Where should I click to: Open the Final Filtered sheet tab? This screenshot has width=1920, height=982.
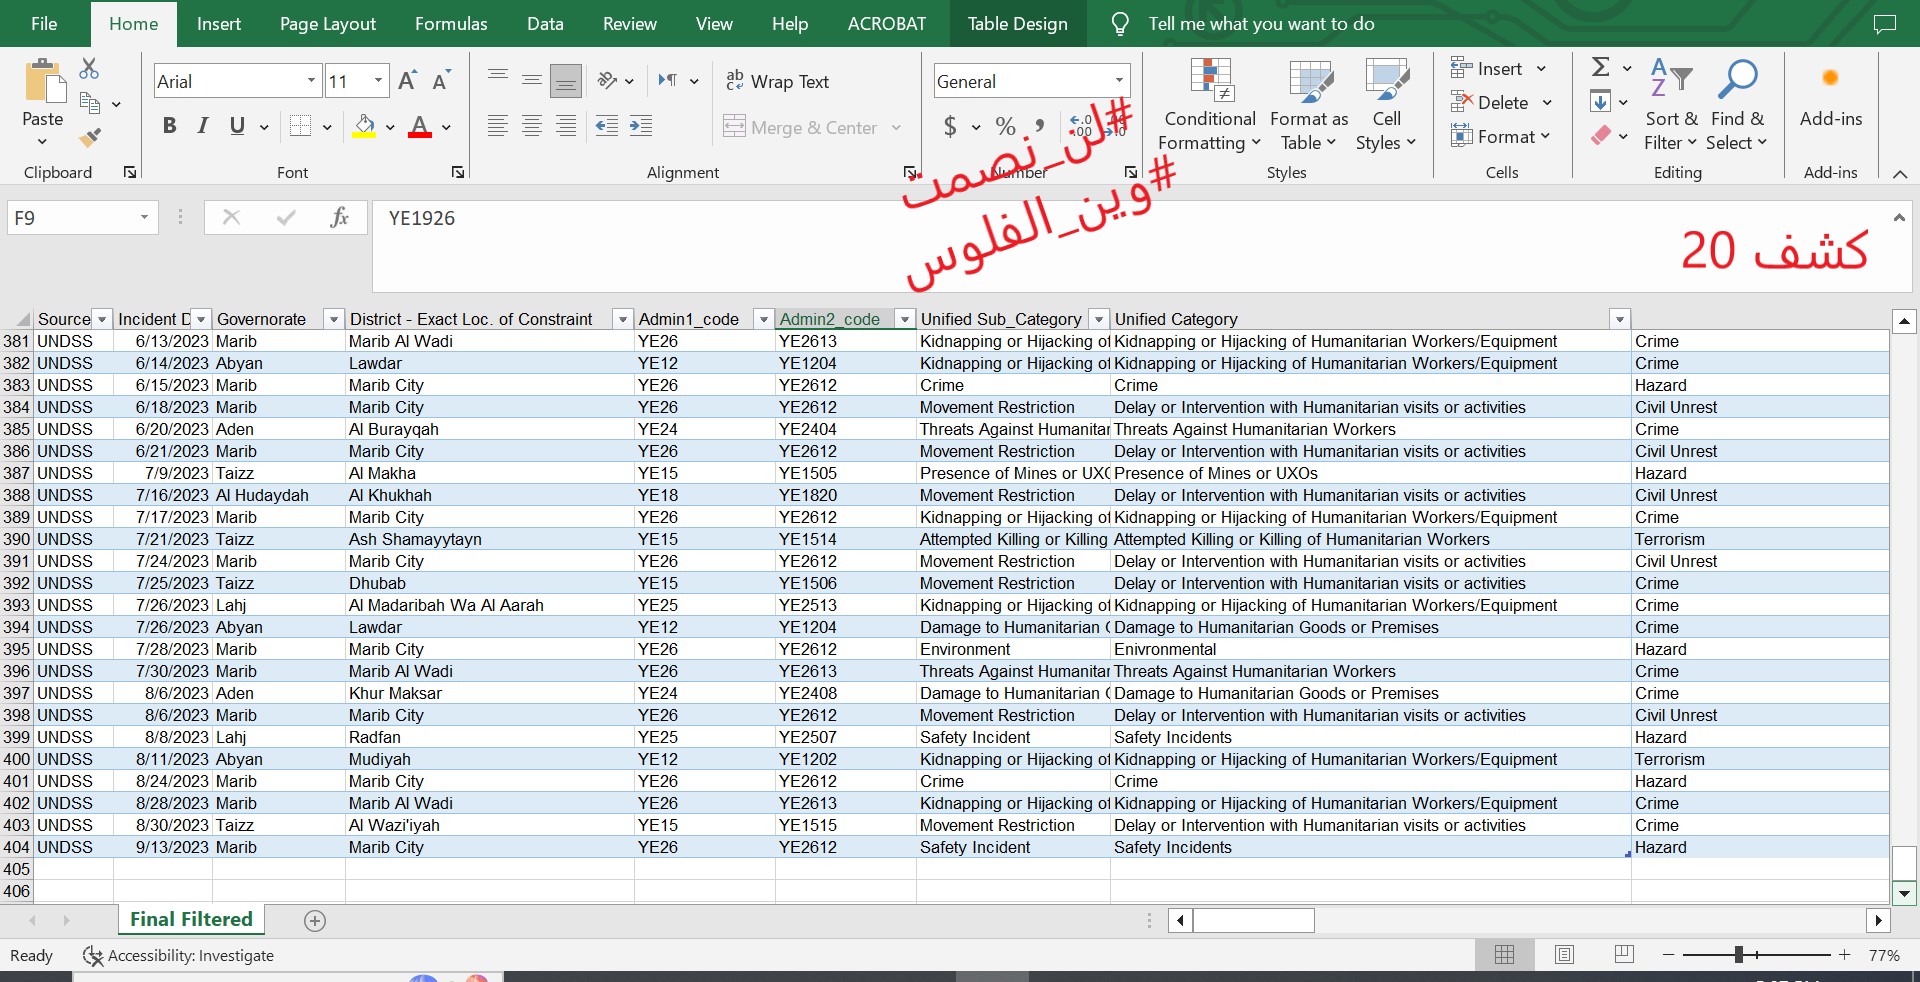(x=191, y=919)
